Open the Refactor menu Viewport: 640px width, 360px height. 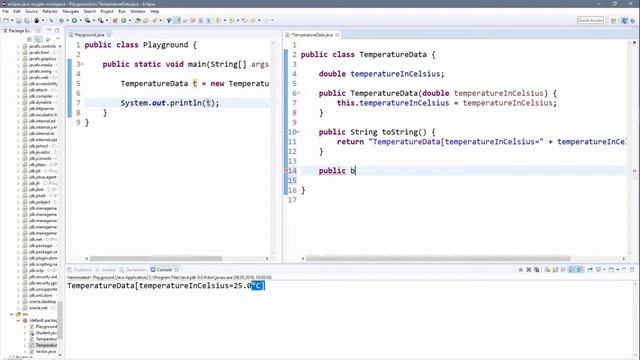50,11
